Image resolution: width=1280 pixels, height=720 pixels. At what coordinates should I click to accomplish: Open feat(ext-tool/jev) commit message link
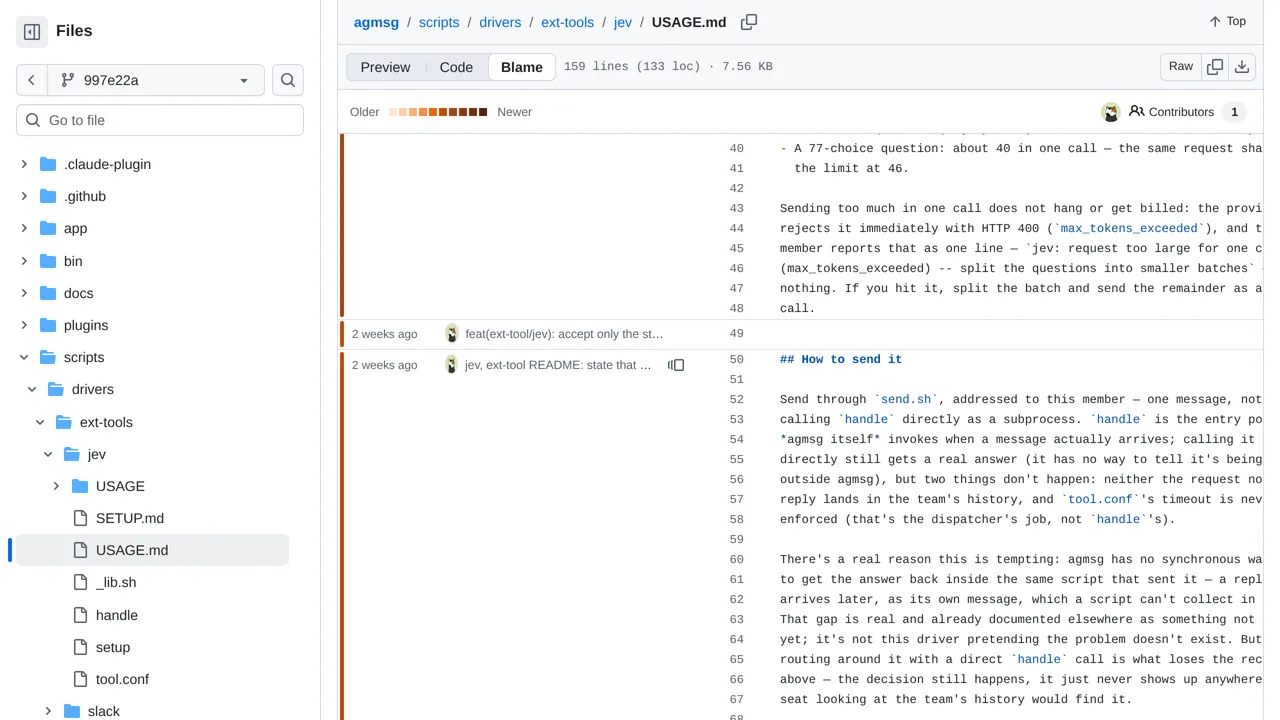(564, 334)
